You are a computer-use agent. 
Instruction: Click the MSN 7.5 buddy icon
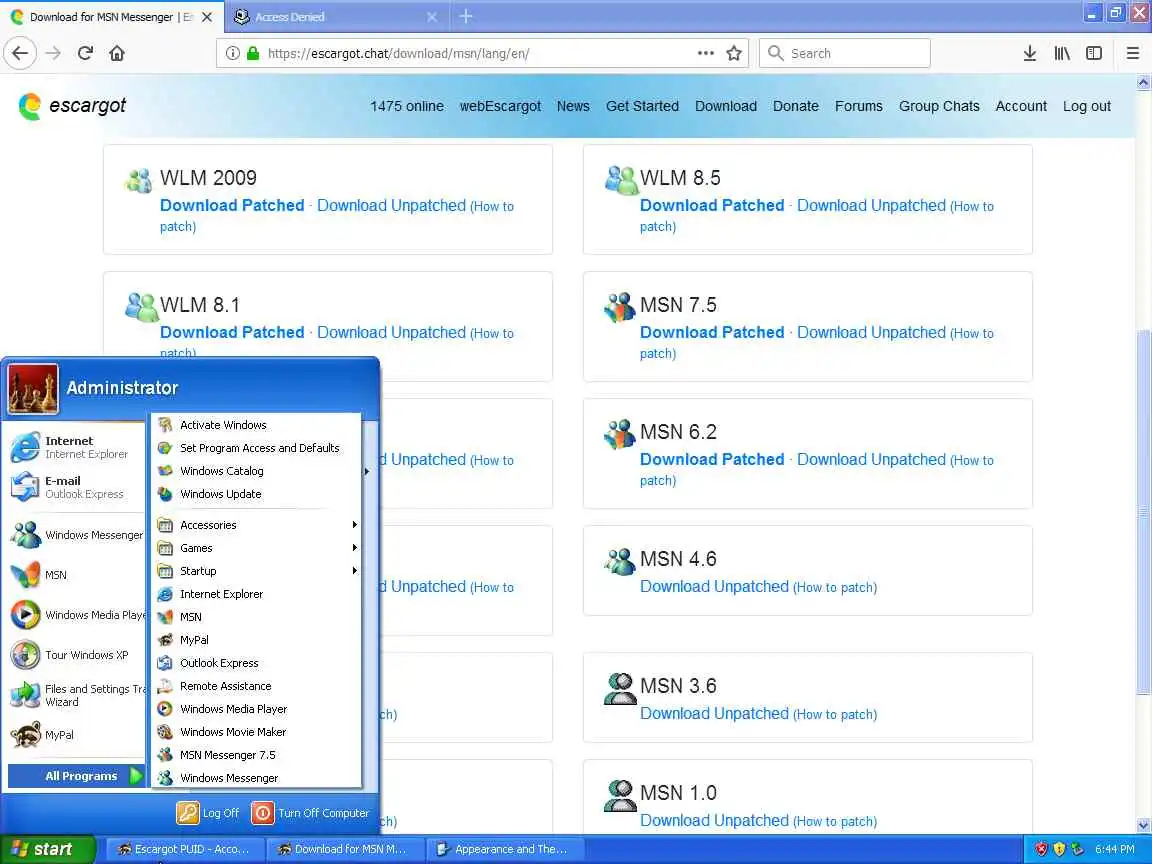click(619, 307)
